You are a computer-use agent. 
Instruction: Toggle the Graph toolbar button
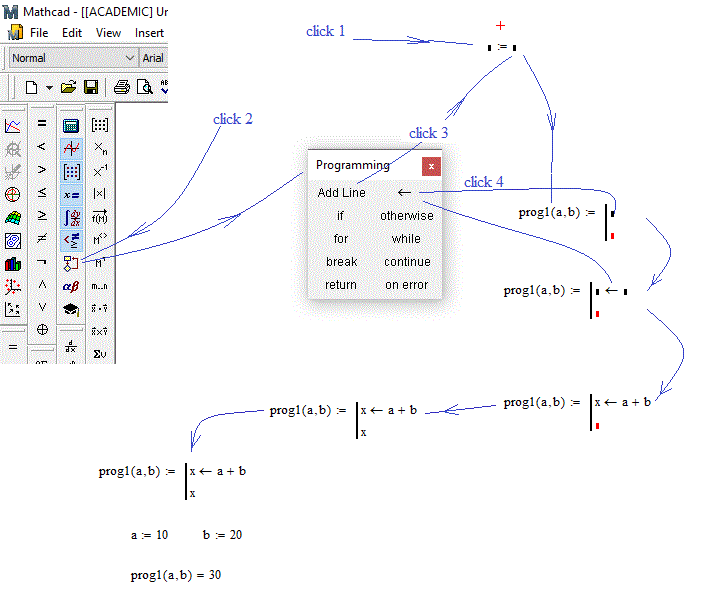[71, 149]
